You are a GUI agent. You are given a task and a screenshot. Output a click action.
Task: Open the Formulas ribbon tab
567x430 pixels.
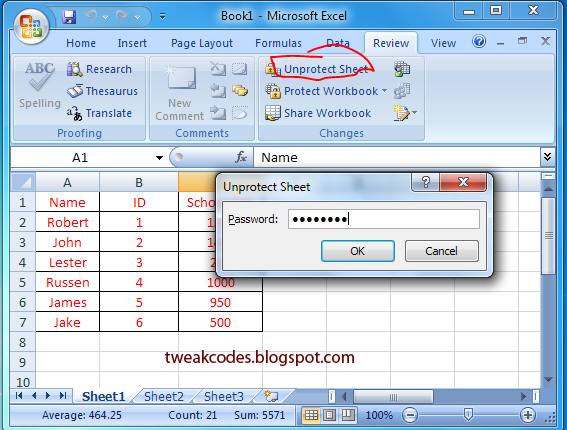[x=278, y=43]
